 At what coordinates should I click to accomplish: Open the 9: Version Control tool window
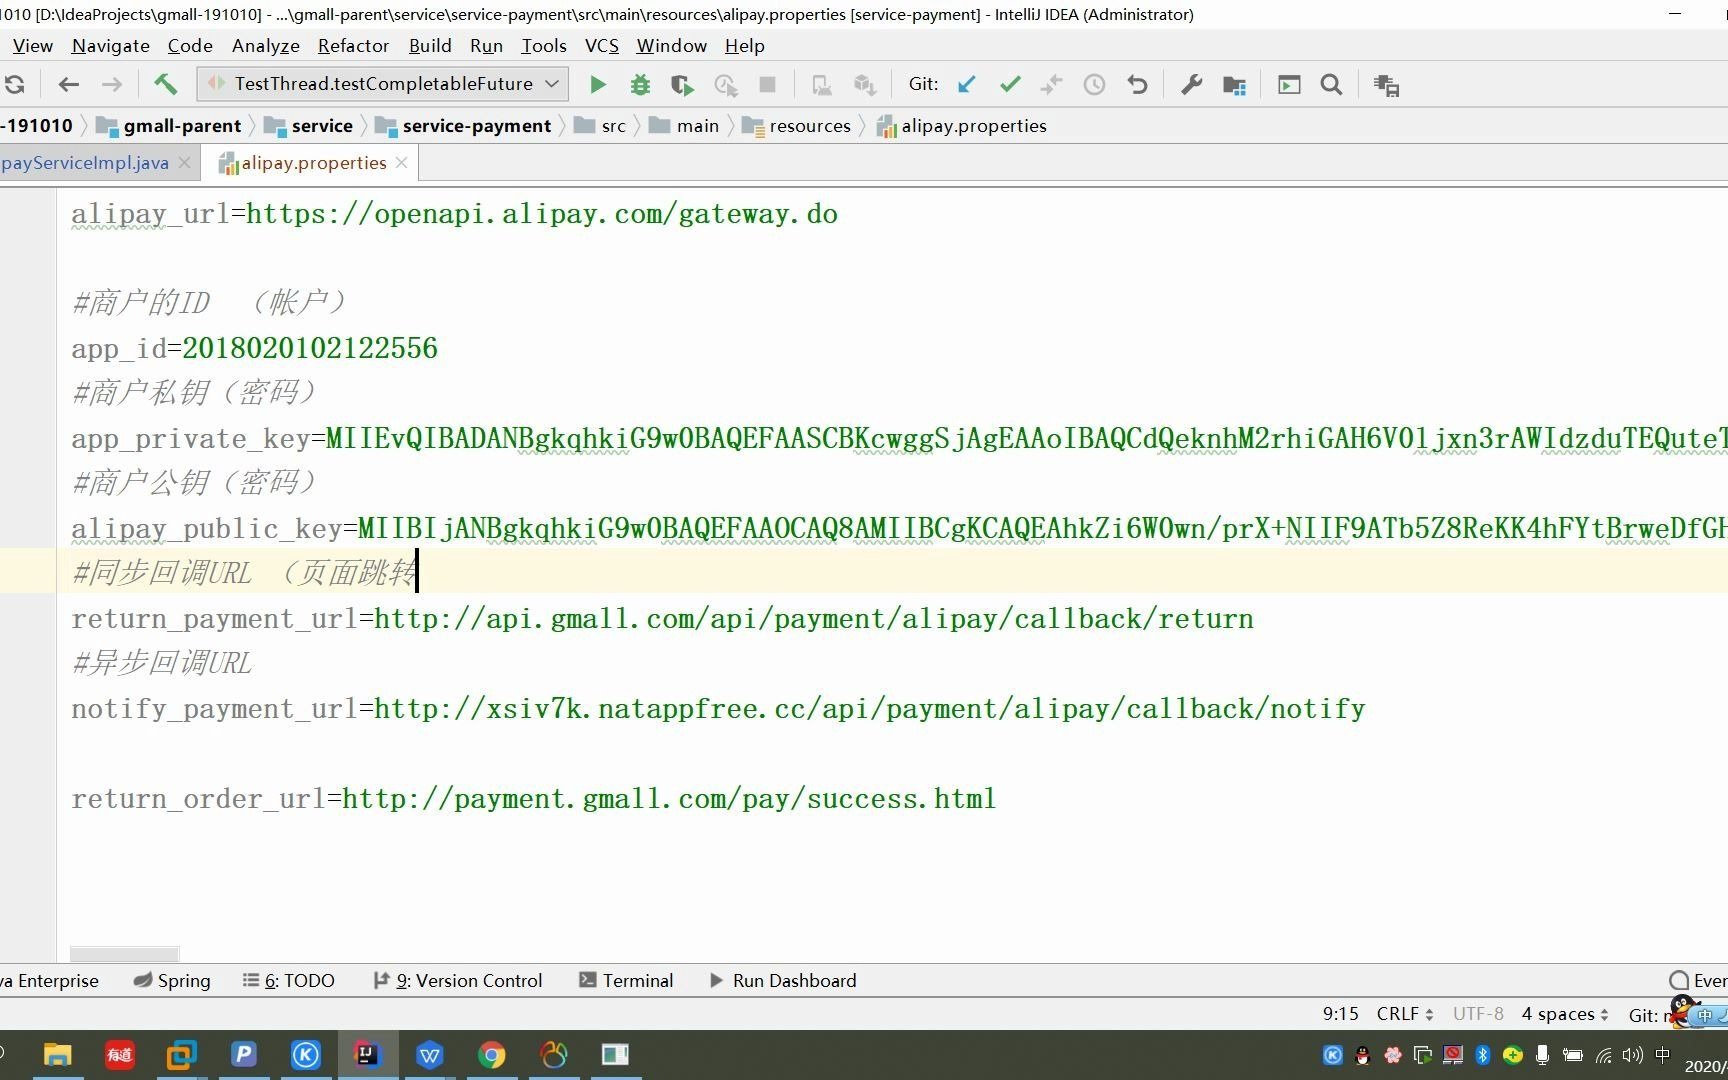tap(458, 981)
